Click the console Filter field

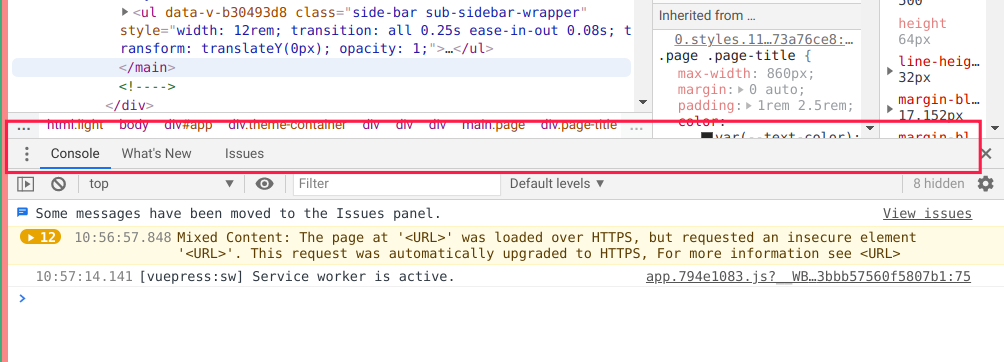point(397,184)
